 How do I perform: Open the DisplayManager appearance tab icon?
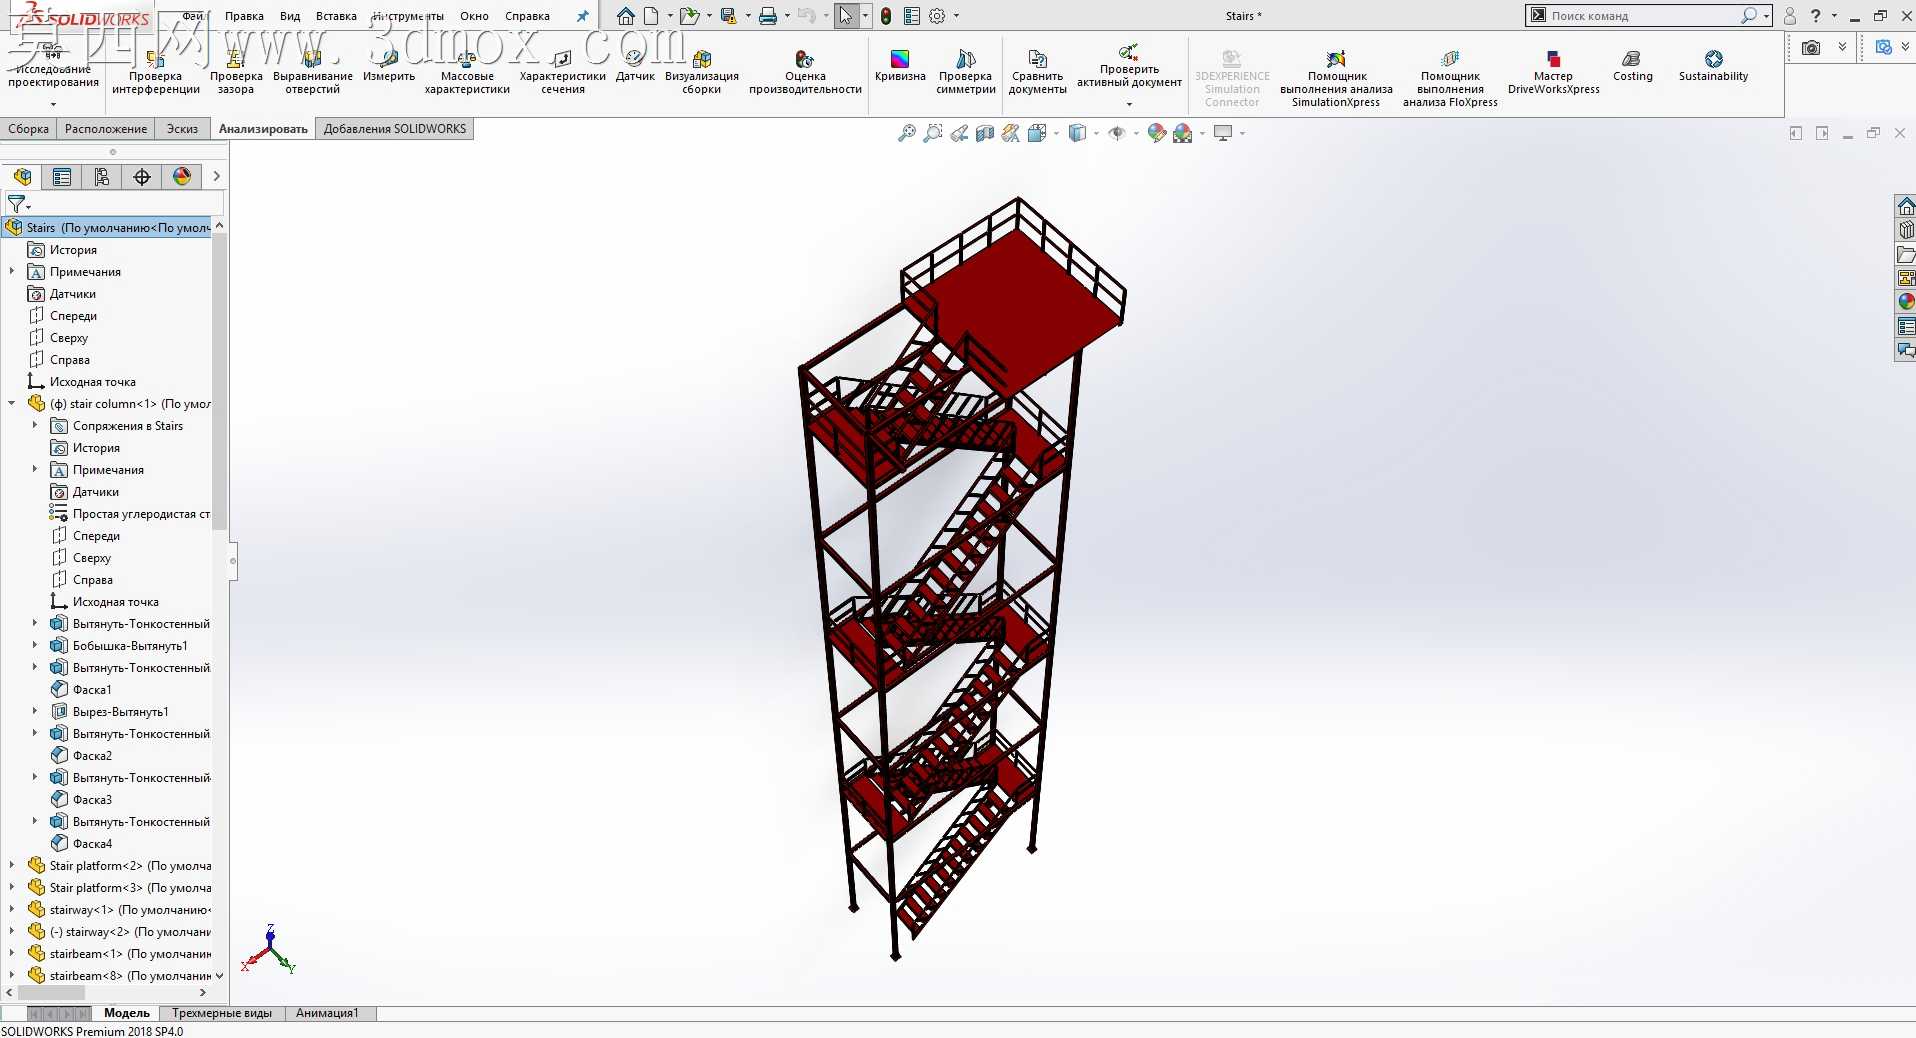point(182,177)
